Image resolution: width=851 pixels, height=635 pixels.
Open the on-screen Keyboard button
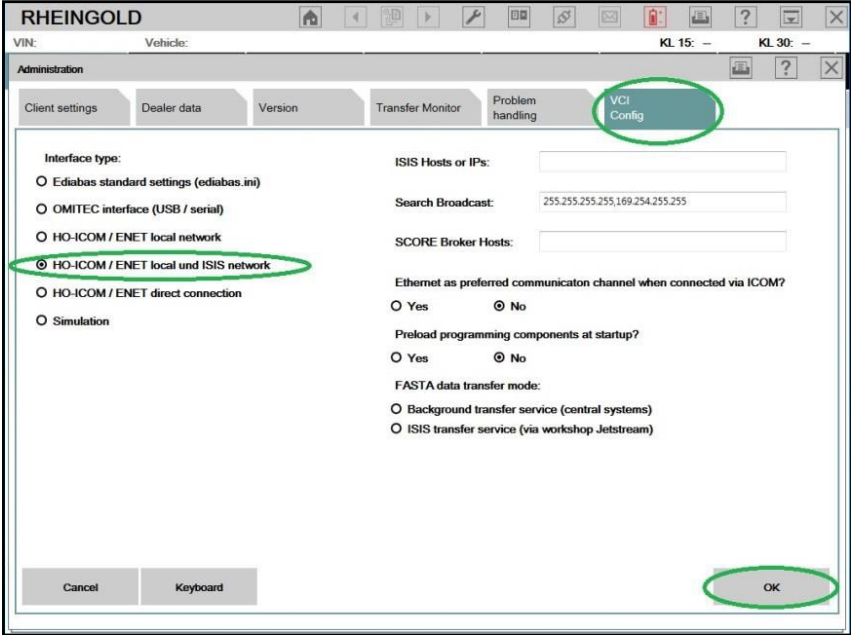pos(199,587)
